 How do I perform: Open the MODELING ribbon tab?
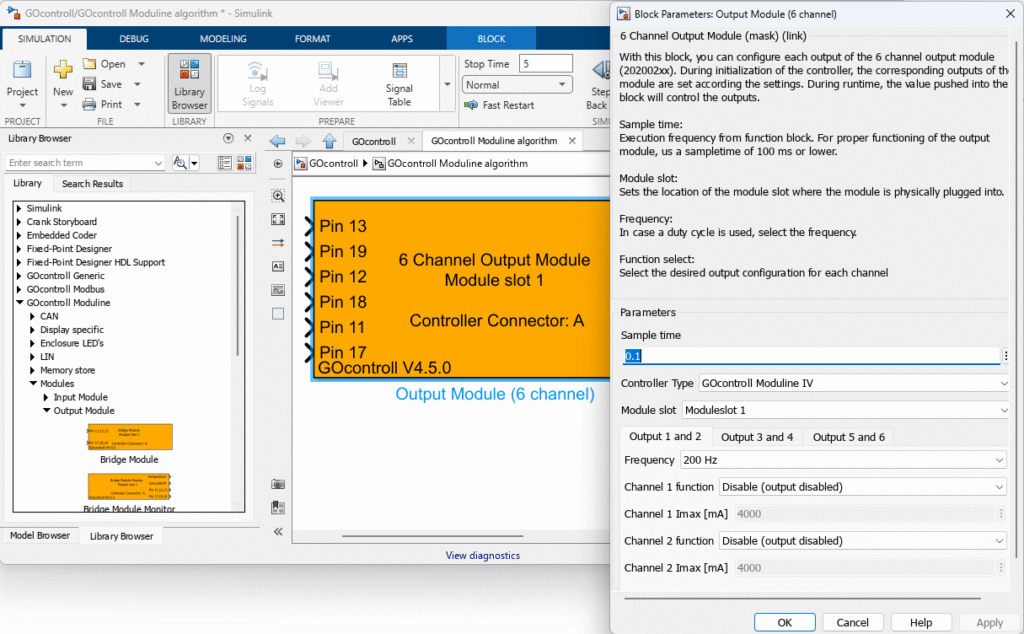click(x=223, y=39)
